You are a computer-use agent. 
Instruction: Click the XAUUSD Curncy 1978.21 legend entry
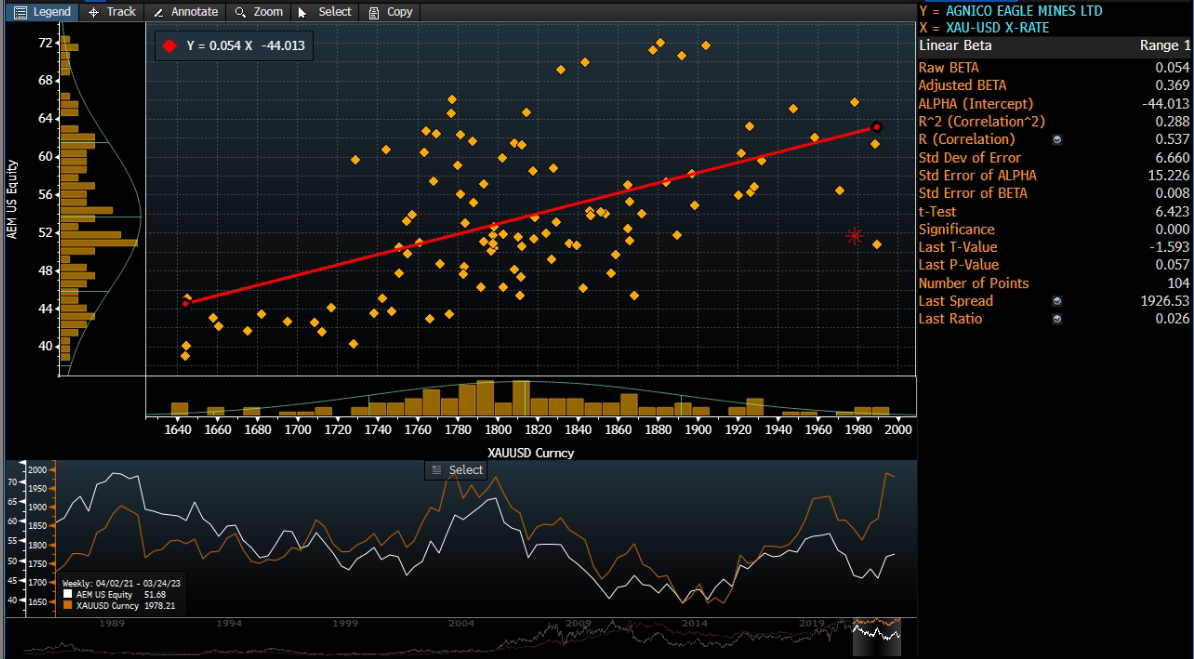coord(120,606)
